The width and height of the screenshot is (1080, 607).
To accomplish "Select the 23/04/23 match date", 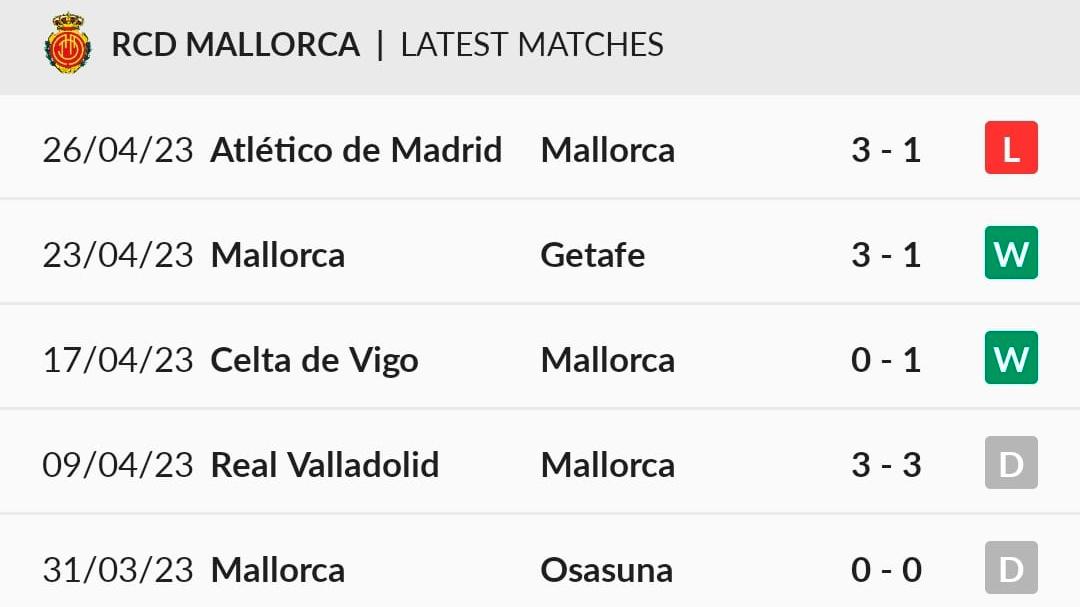I will [x=118, y=255].
